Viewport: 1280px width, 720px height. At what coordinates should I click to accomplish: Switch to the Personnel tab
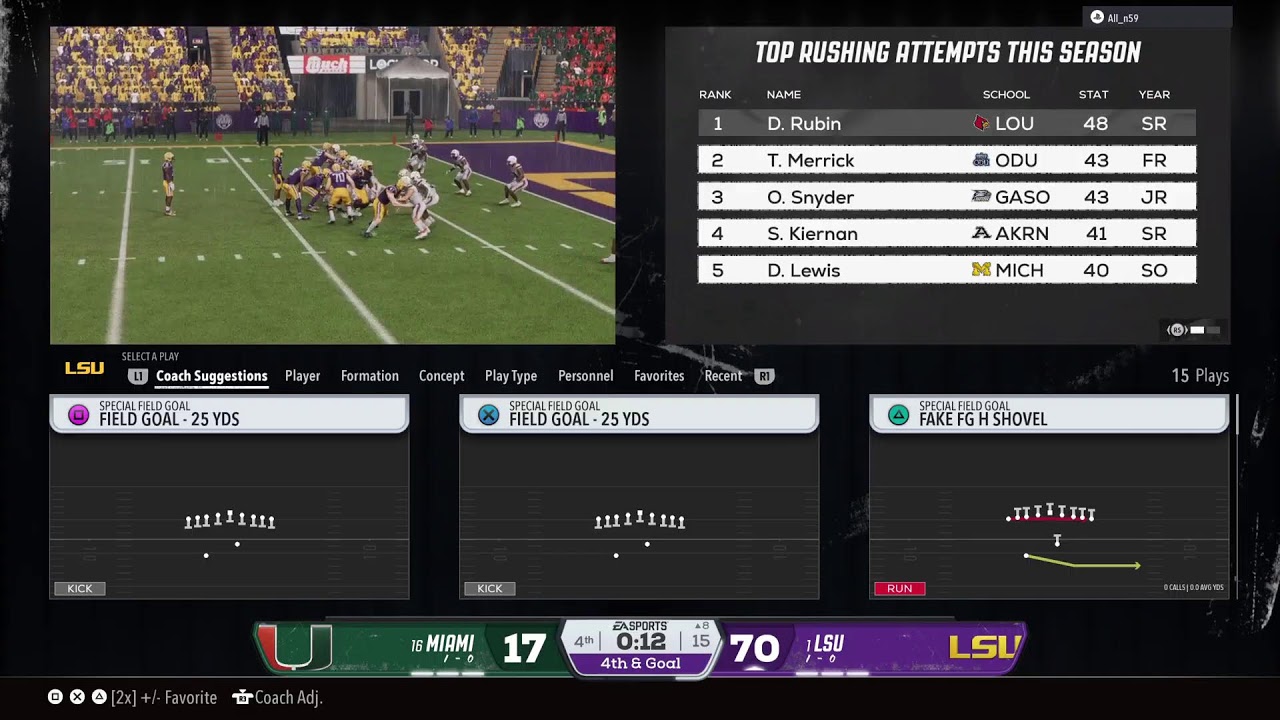pyautogui.click(x=585, y=376)
